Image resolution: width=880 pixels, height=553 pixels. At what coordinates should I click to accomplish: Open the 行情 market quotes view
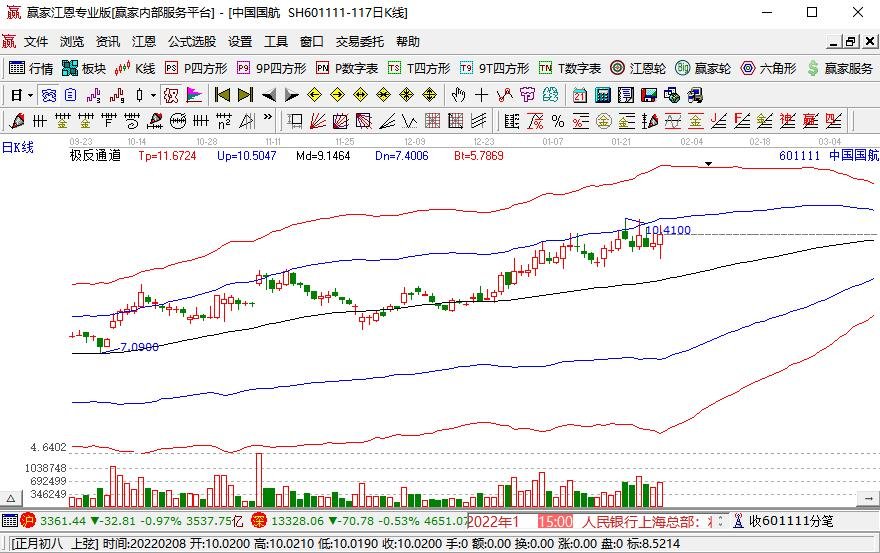31,68
